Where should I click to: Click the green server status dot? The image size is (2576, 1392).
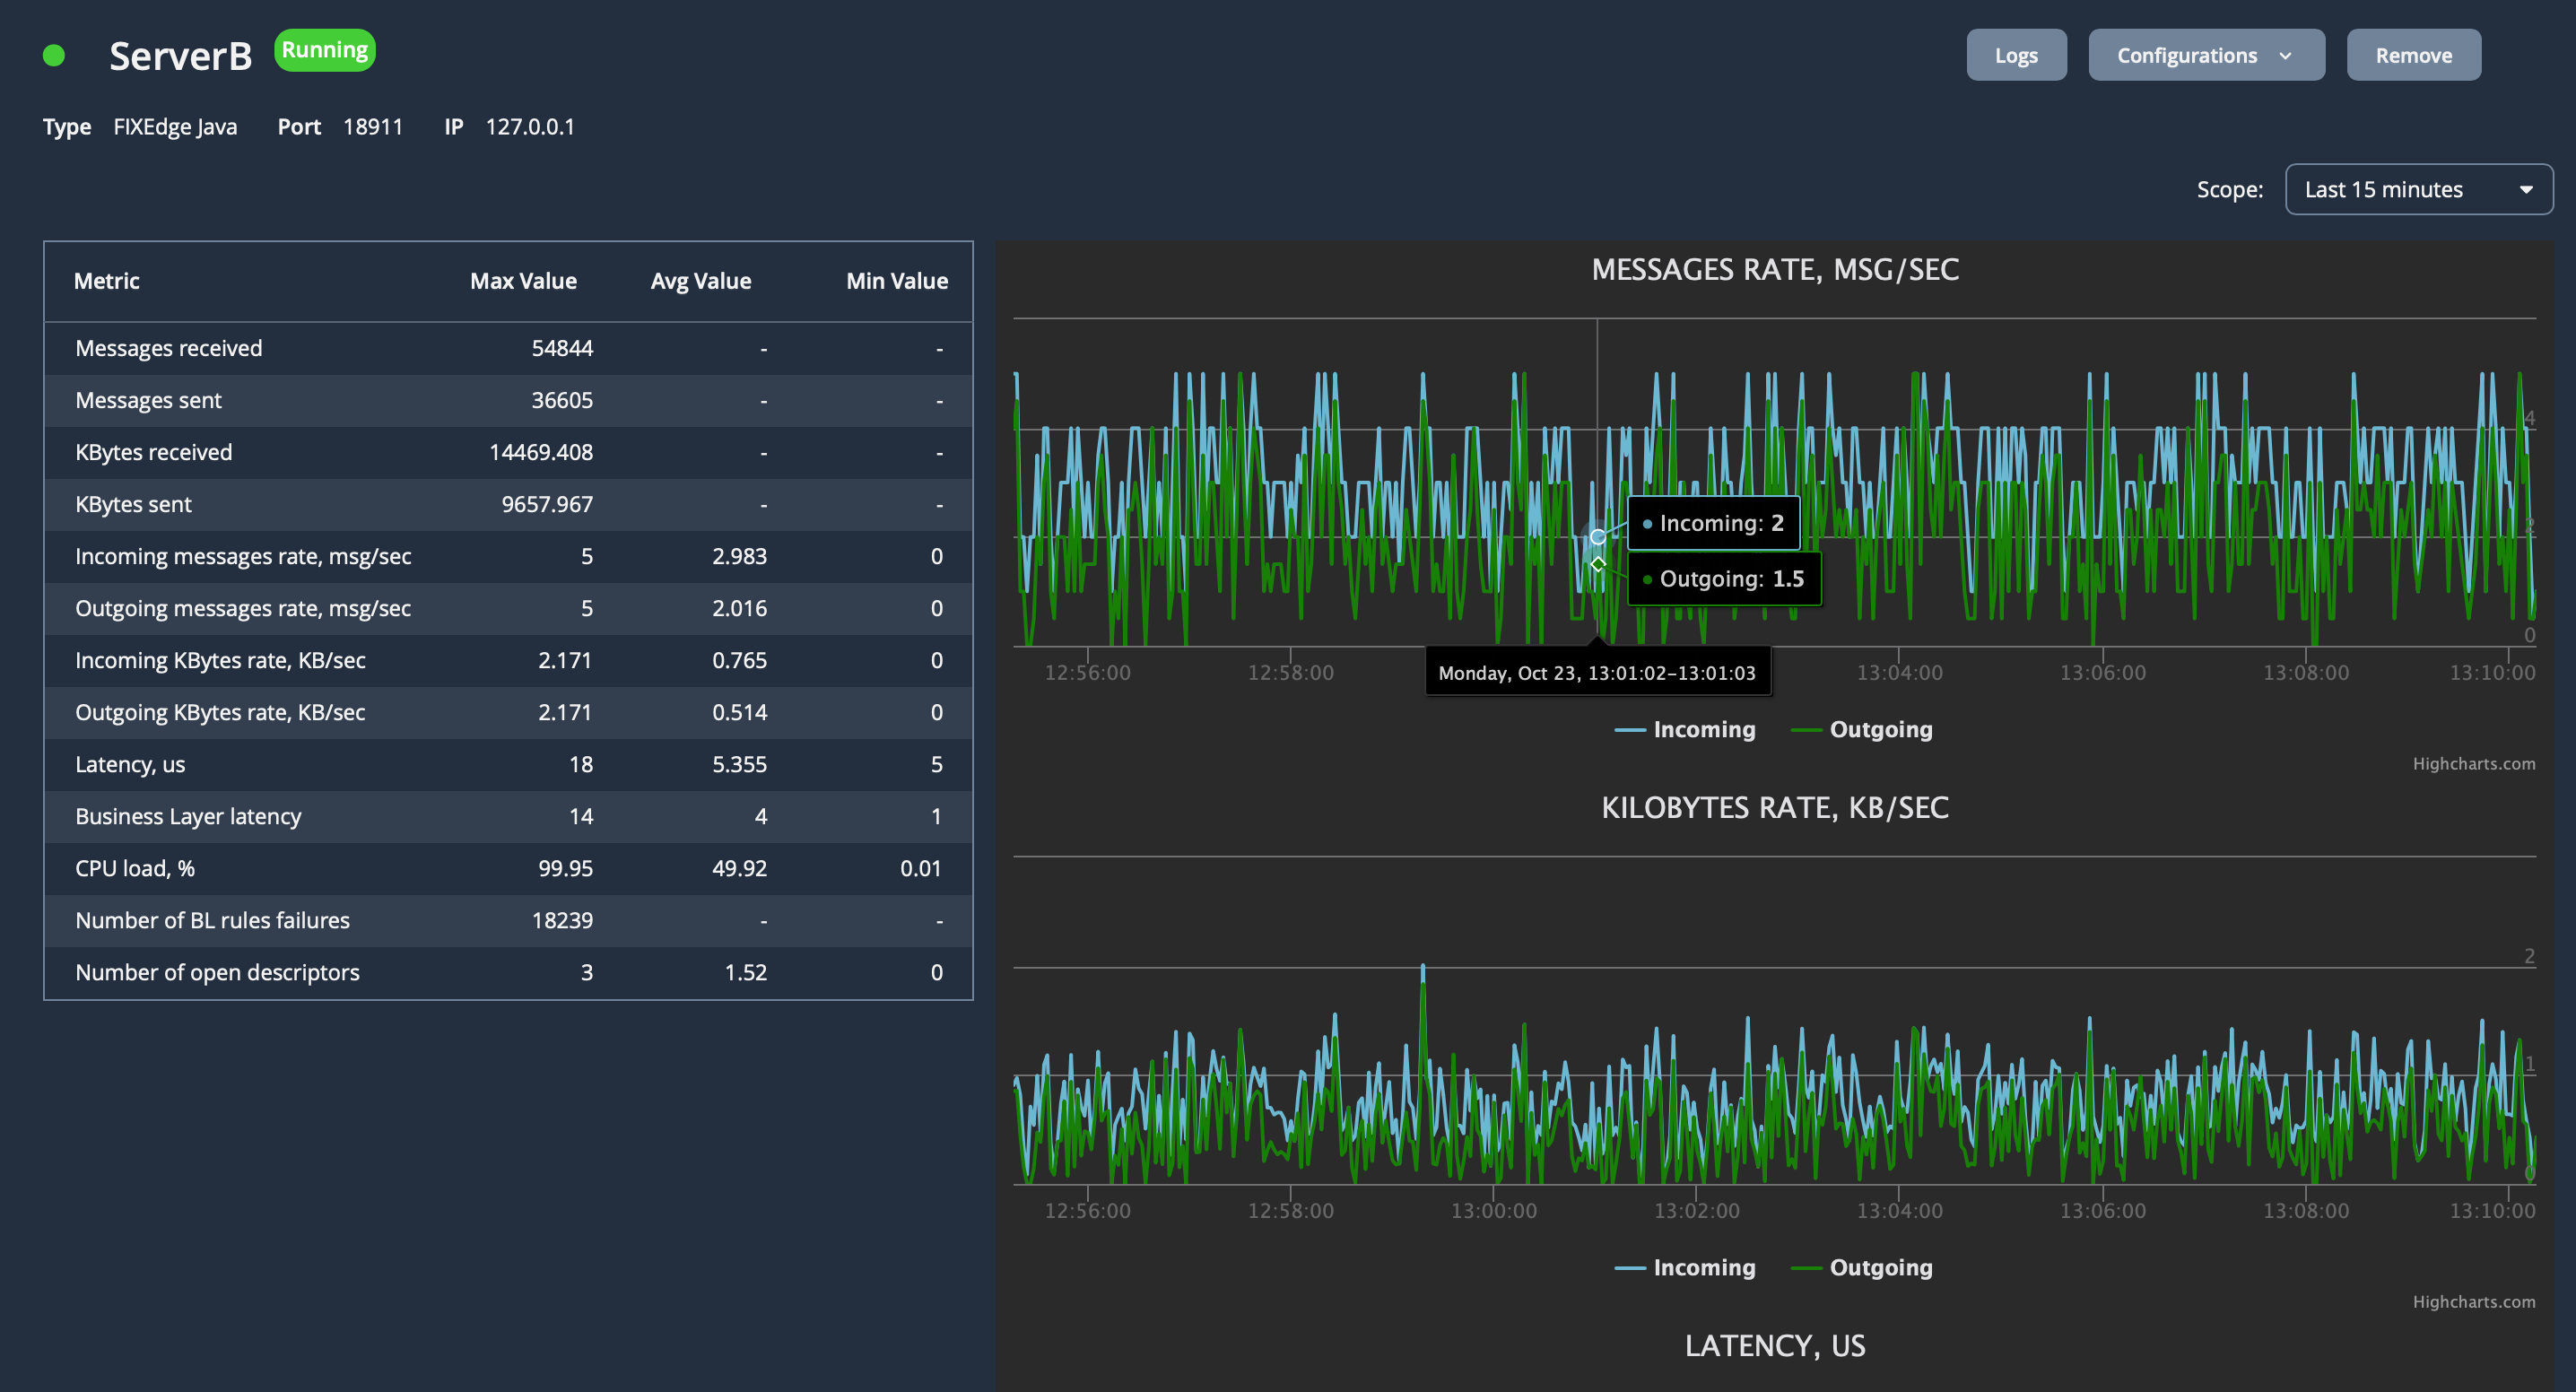point(54,56)
